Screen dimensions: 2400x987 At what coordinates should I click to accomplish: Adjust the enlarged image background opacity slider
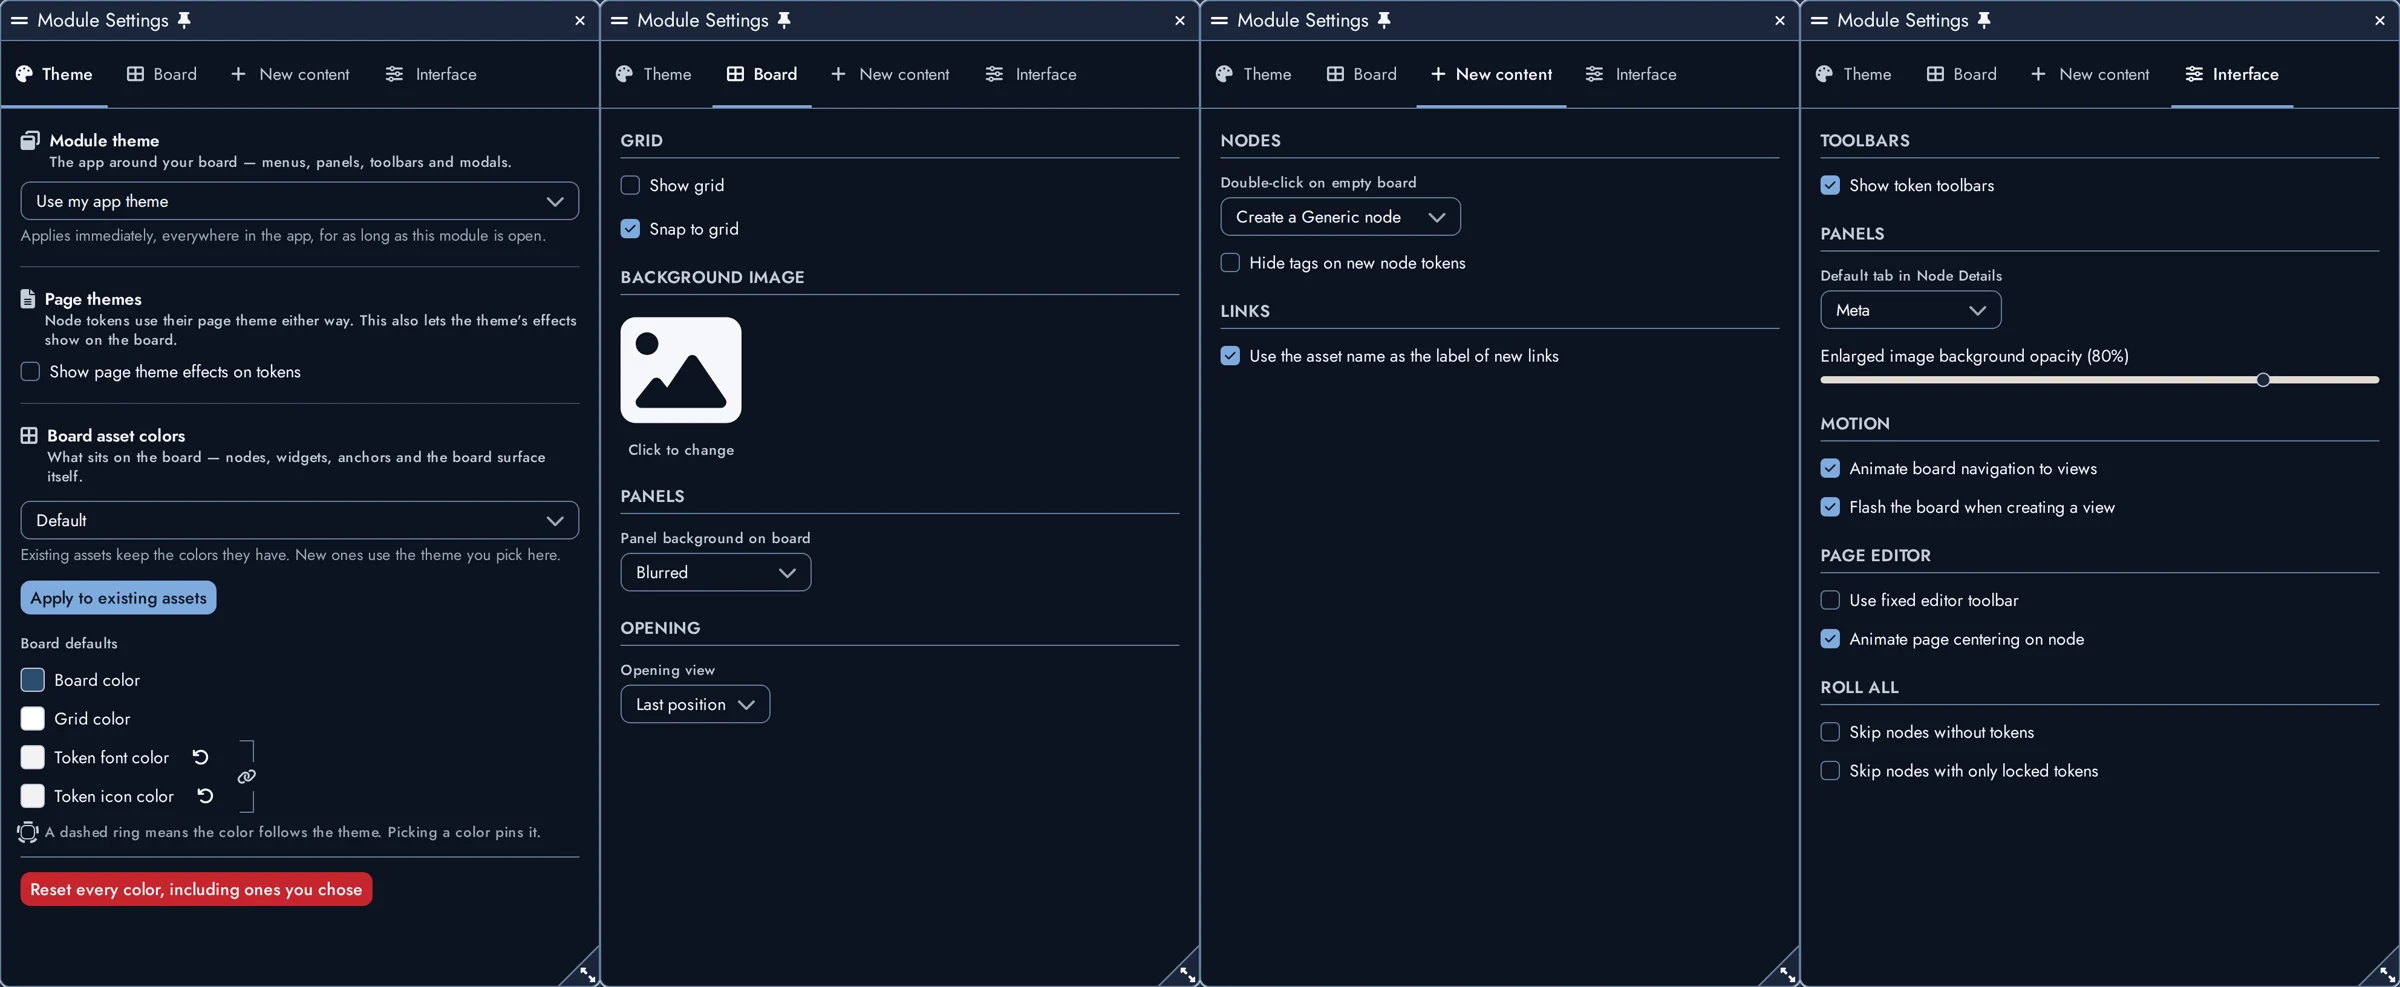point(2099,380)
